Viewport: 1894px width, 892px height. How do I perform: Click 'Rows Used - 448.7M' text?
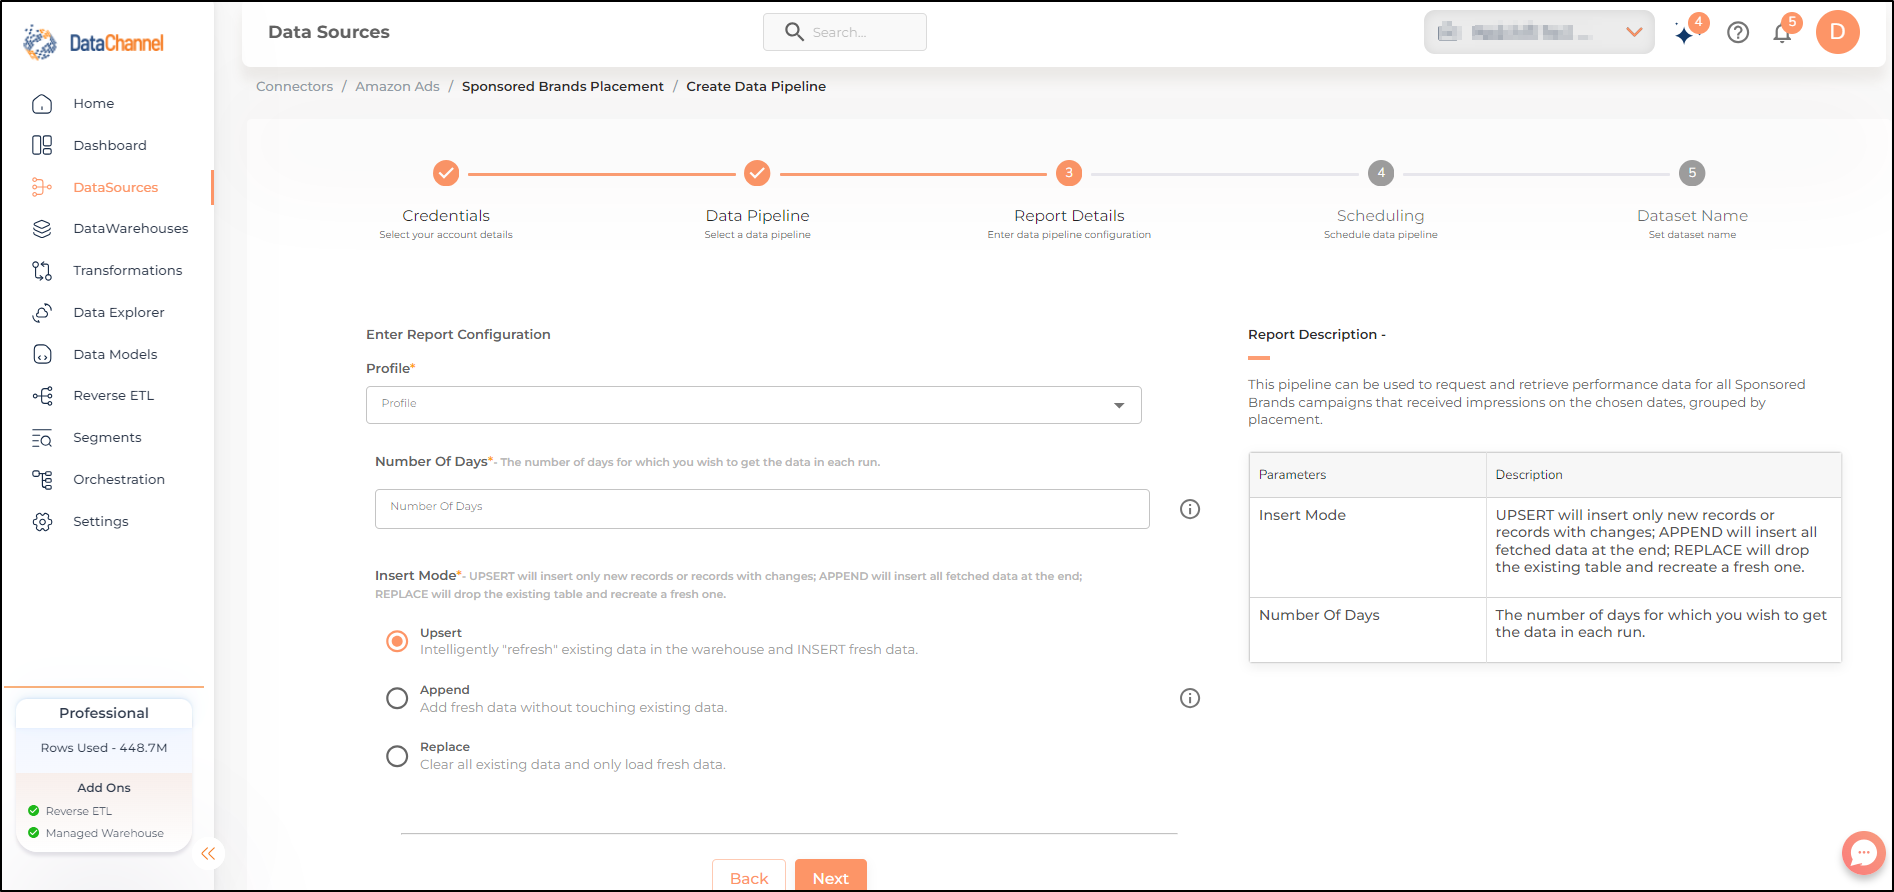point(104,748)
